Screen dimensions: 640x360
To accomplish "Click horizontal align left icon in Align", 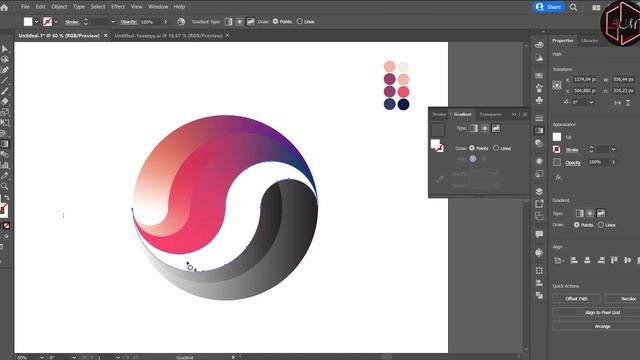I will (574, 260).
